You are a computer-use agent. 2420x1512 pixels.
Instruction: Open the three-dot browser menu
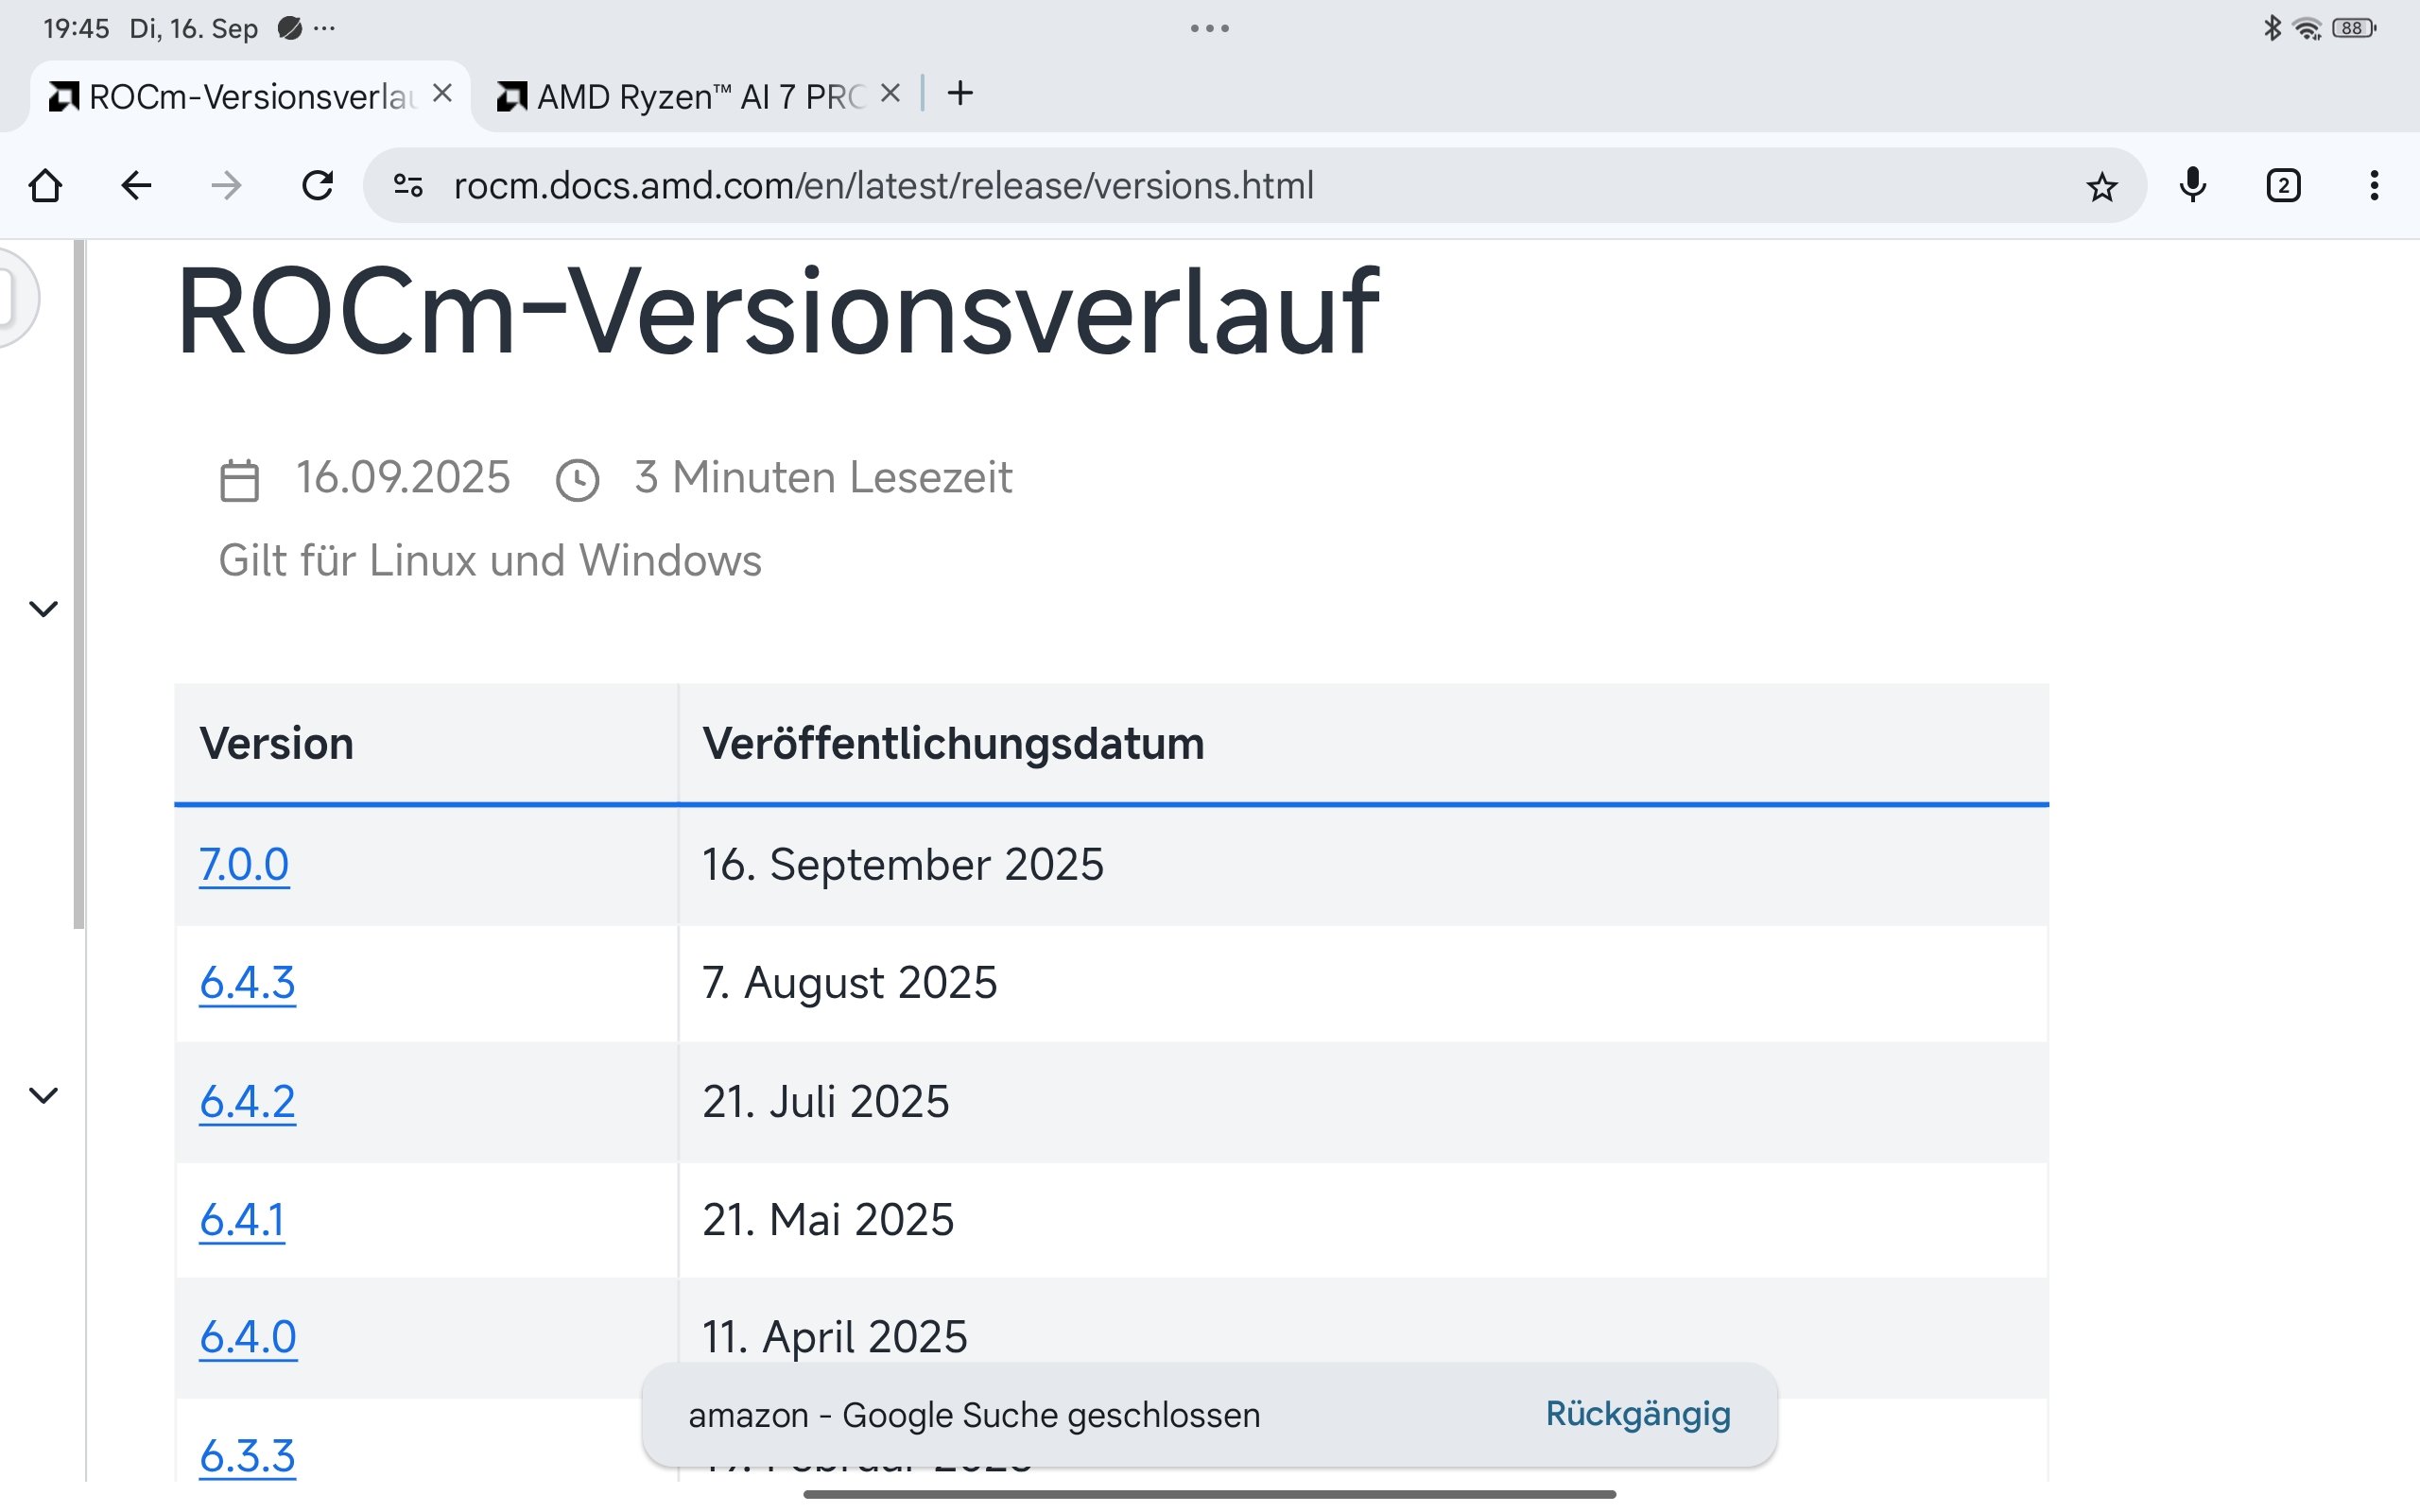click(2374, 186)
